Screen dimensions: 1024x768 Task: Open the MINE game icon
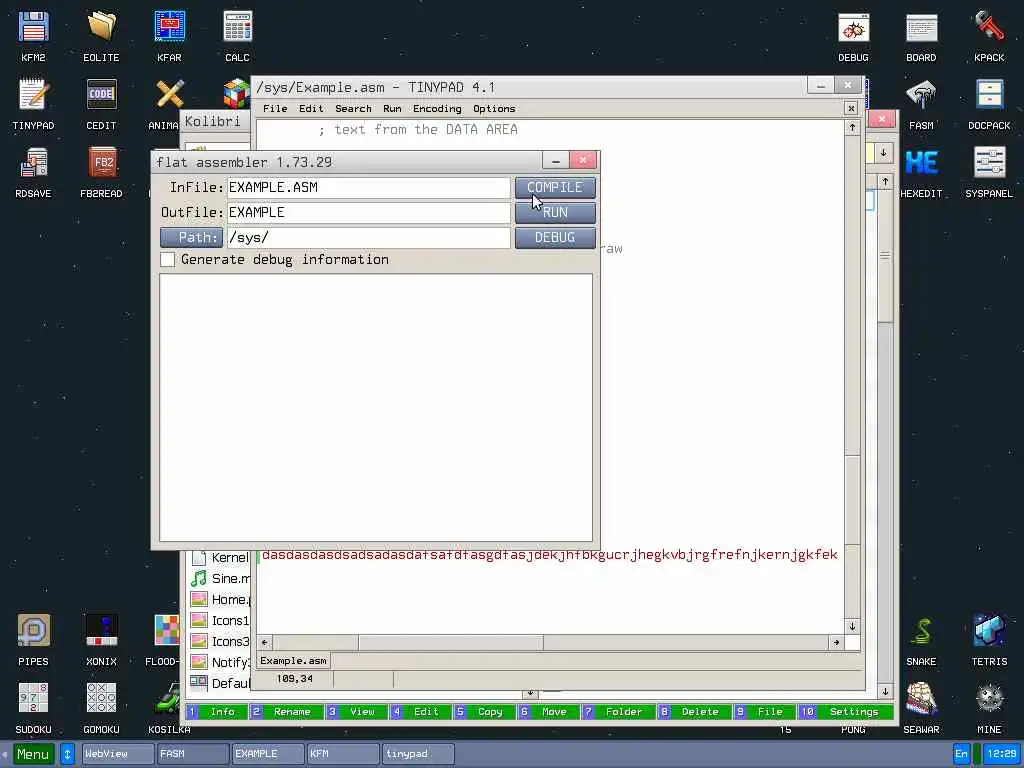click(x=989, y=708)
